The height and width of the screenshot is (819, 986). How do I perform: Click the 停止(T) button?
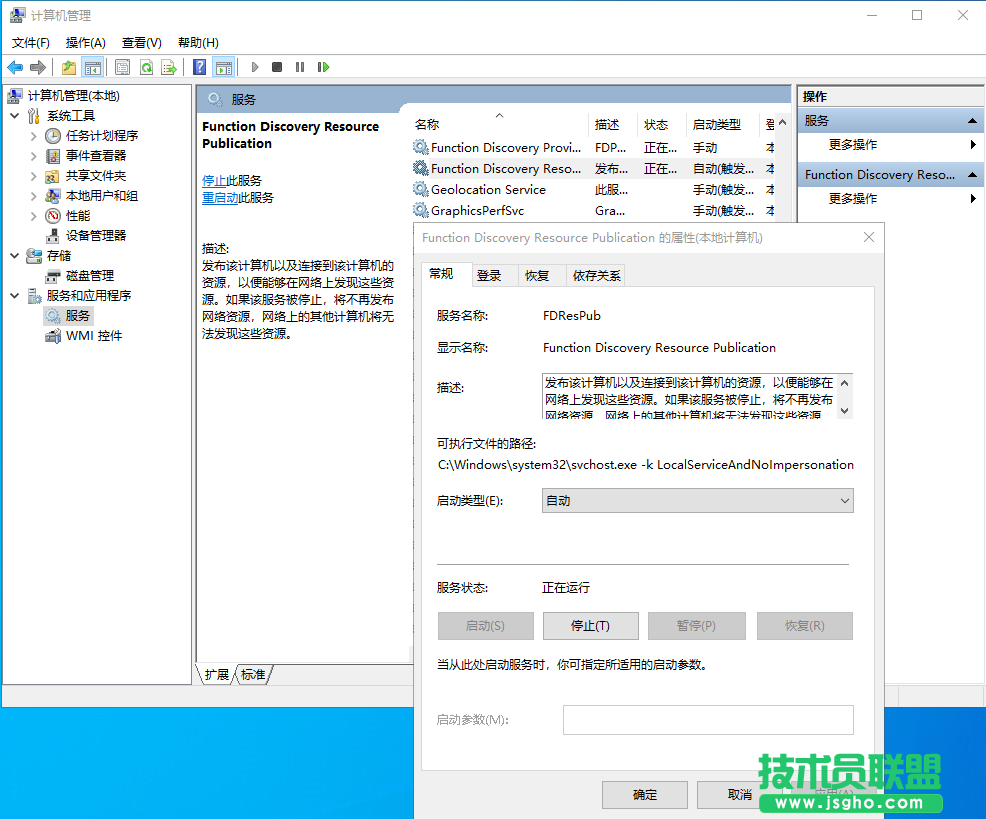tap(590, 626)
